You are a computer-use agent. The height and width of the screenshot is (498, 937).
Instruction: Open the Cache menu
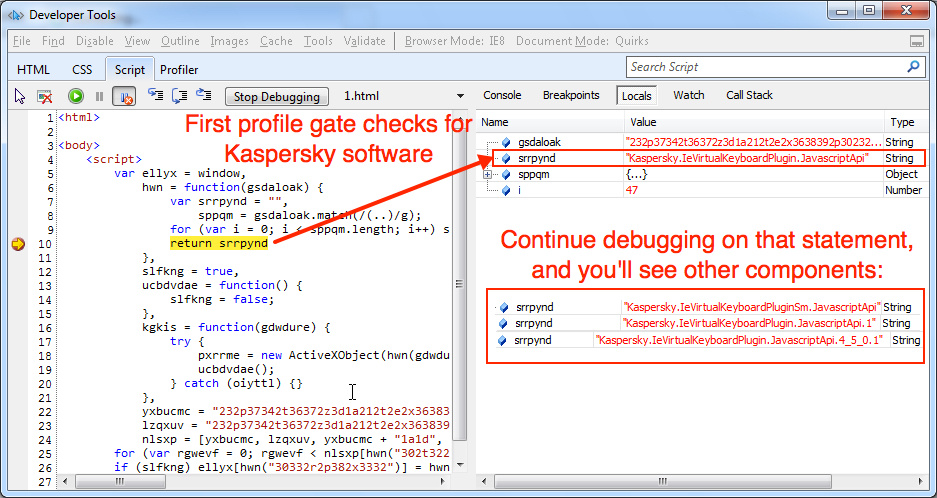point(276,41)
